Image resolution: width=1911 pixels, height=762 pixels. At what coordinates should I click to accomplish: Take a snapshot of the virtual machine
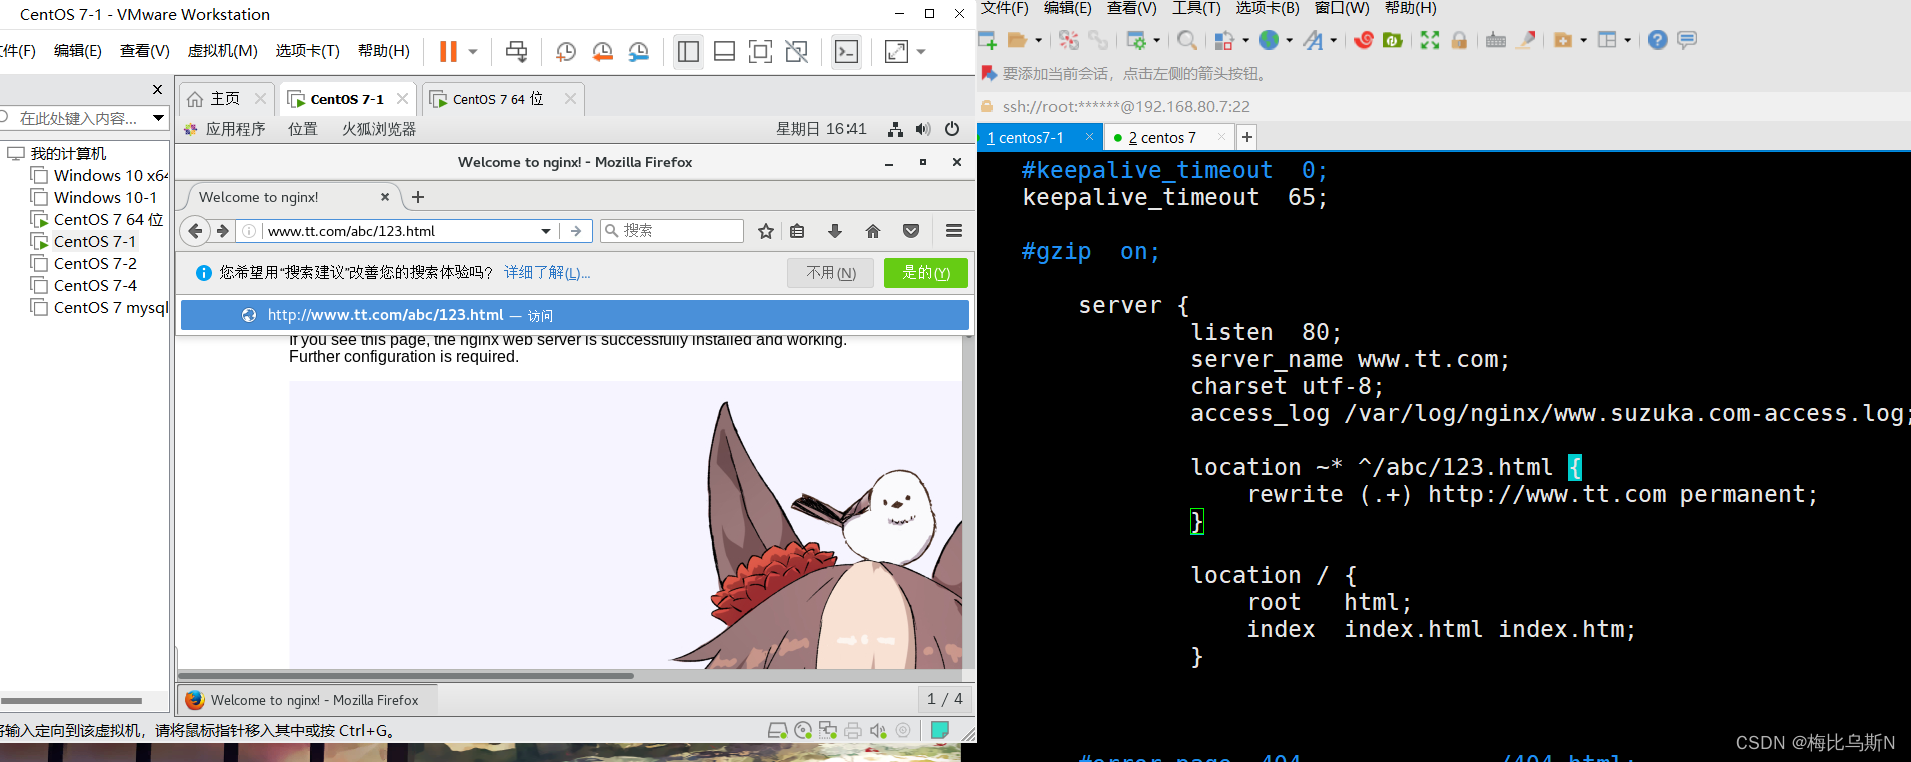566,51
